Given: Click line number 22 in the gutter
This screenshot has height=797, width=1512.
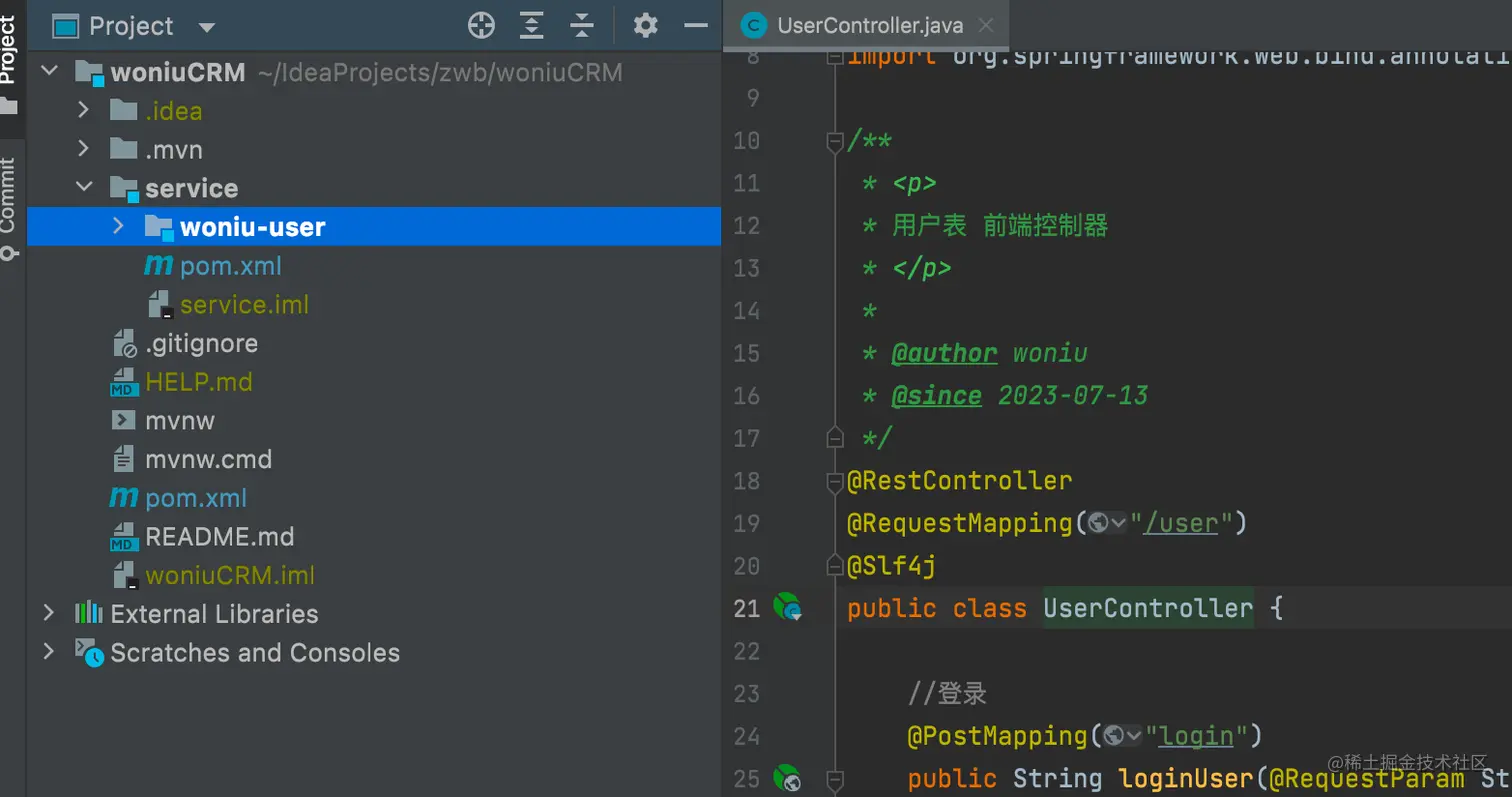Looking at the screenshot, I should [x=747, y=651].
